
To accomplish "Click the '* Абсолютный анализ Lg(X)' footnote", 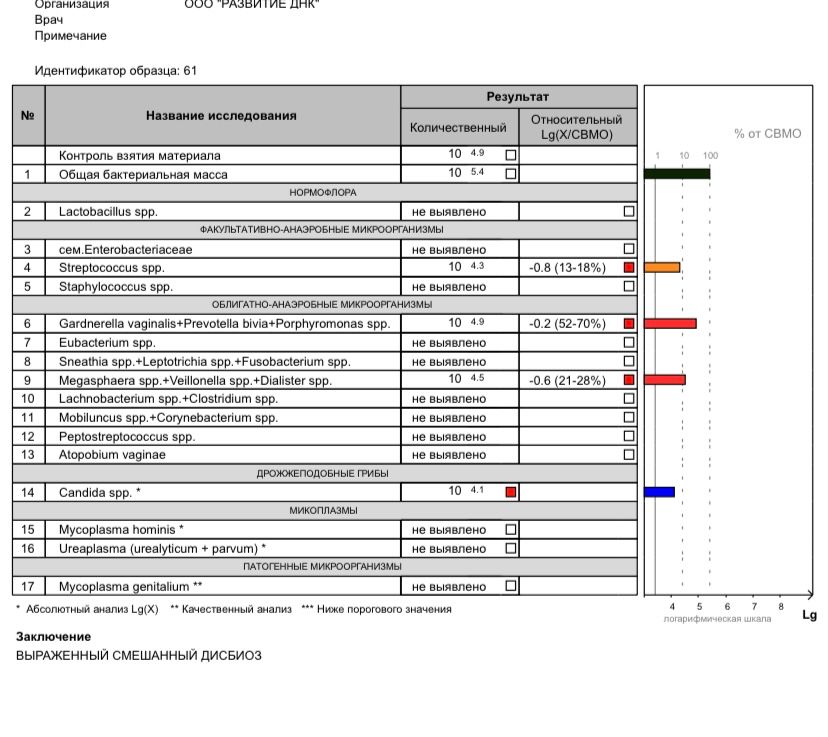I will [x=87, y=609].
